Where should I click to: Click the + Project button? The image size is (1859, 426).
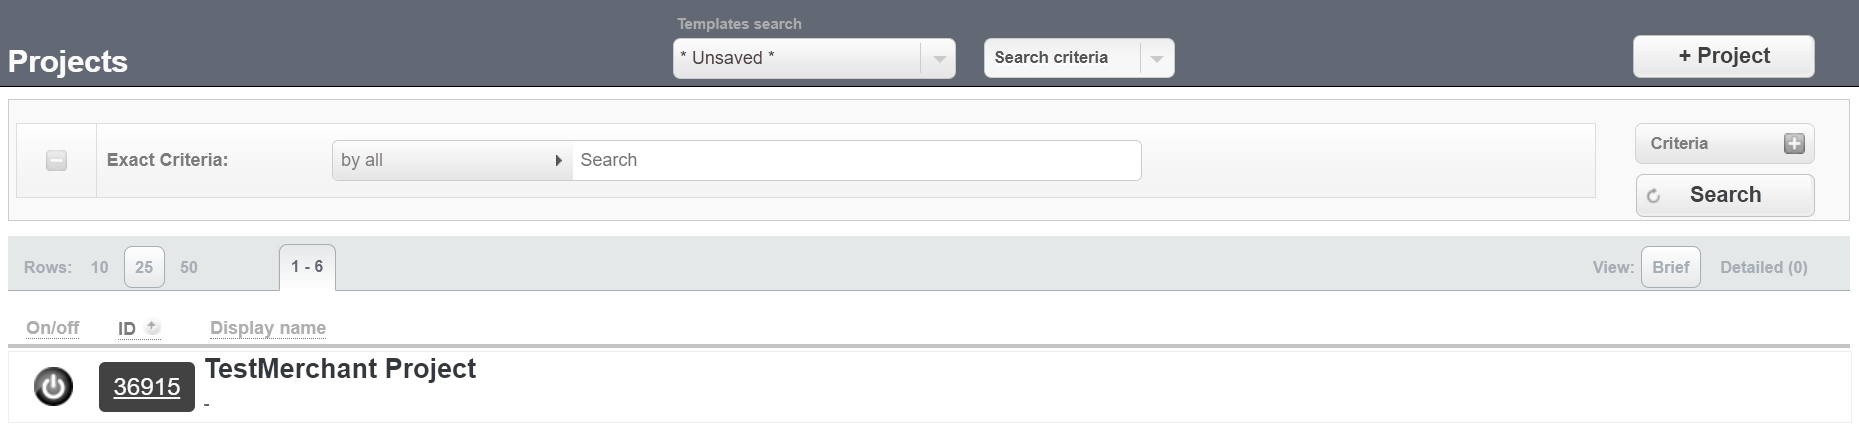click(1723, 57)
